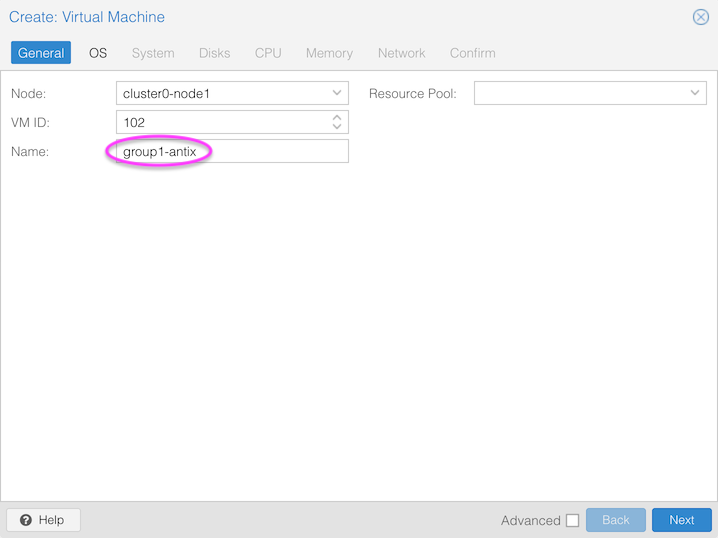Open the Network tab
Image resolution: width=718 pixels, height=538 pixels.
point(401,53)
